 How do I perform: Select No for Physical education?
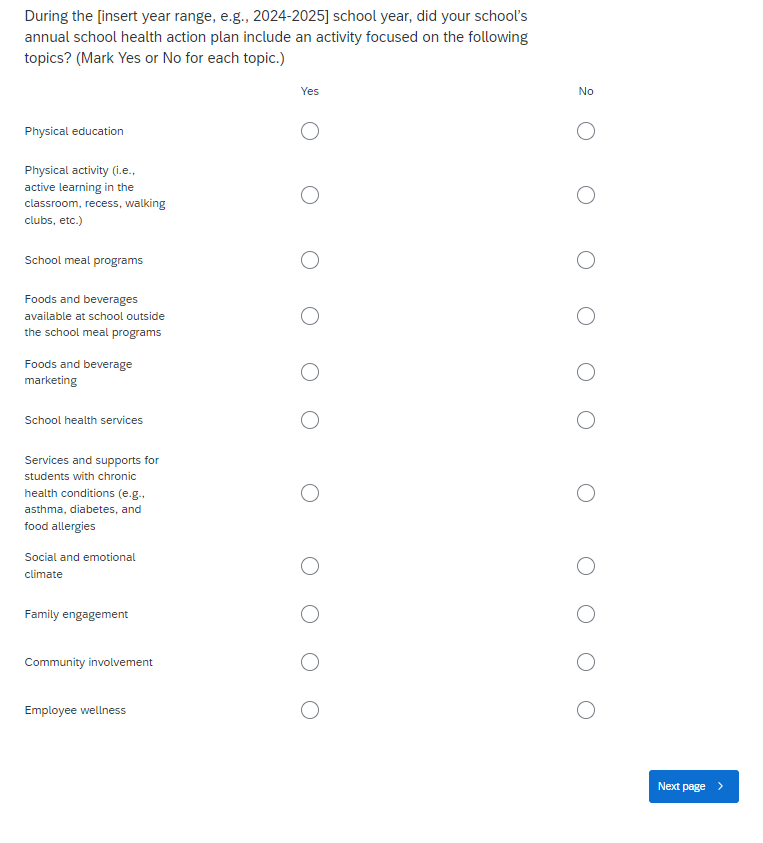586,131
